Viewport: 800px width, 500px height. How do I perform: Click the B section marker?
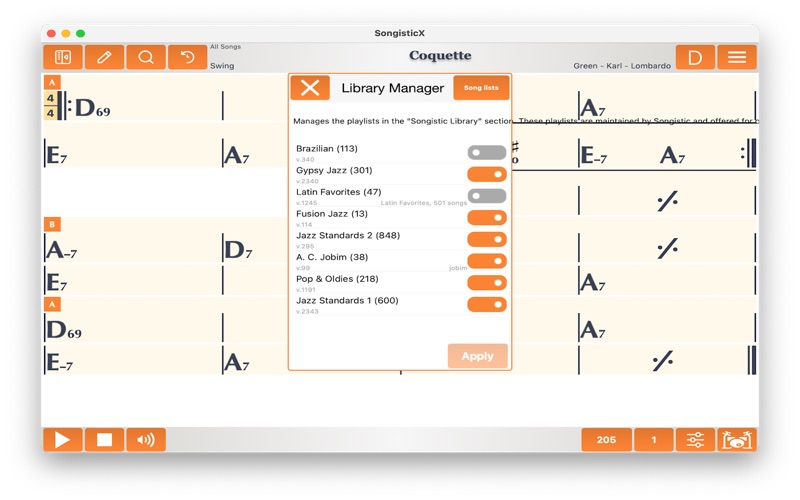coord(52,224)
